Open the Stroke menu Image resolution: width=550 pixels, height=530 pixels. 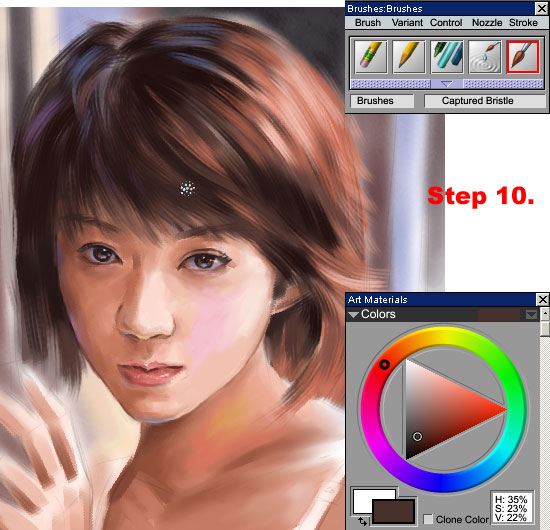[x=523, y=23]
